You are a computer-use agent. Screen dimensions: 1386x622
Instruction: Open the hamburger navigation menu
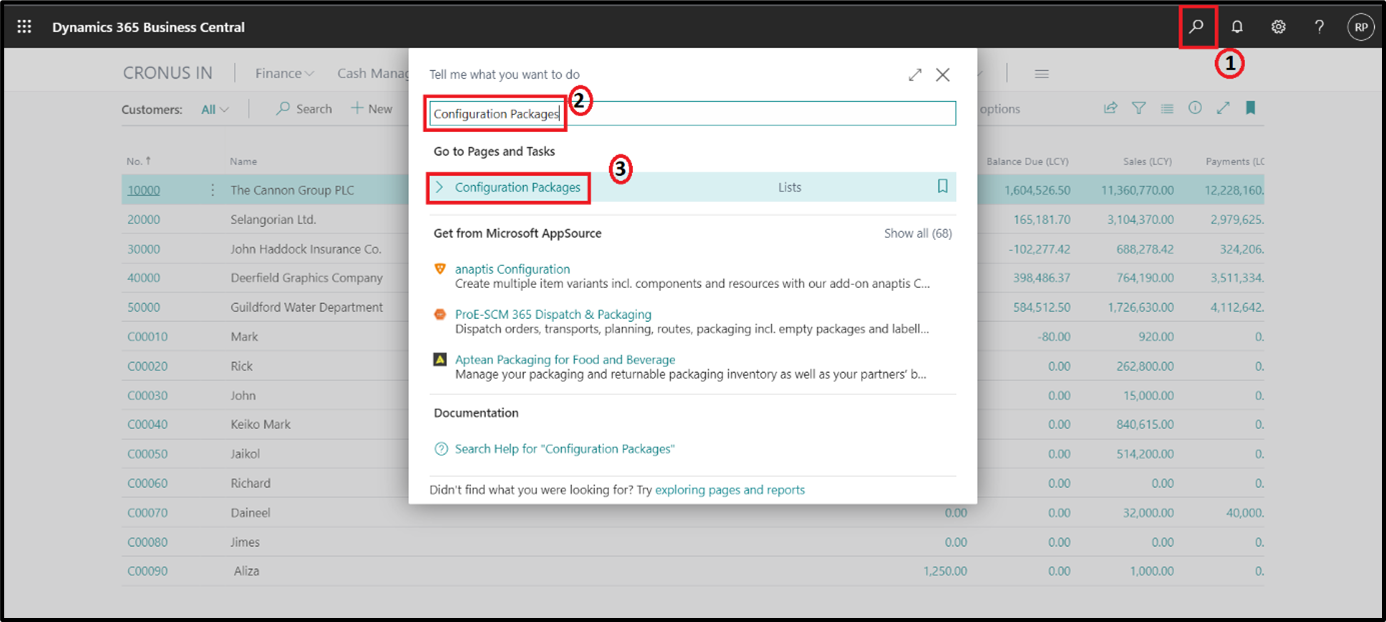pyautogui.click(x=1041, y=74)
